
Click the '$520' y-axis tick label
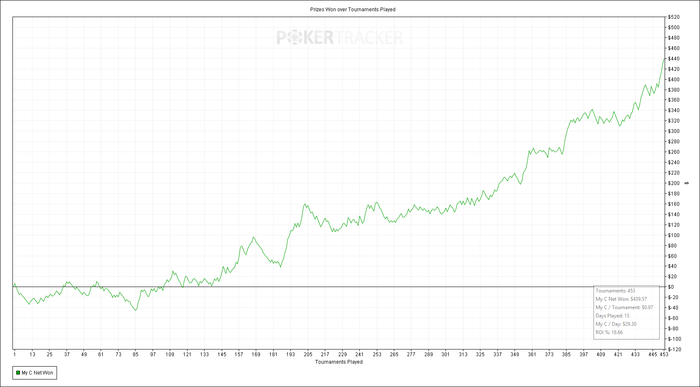pyautogui.click(x=673, y=17)
